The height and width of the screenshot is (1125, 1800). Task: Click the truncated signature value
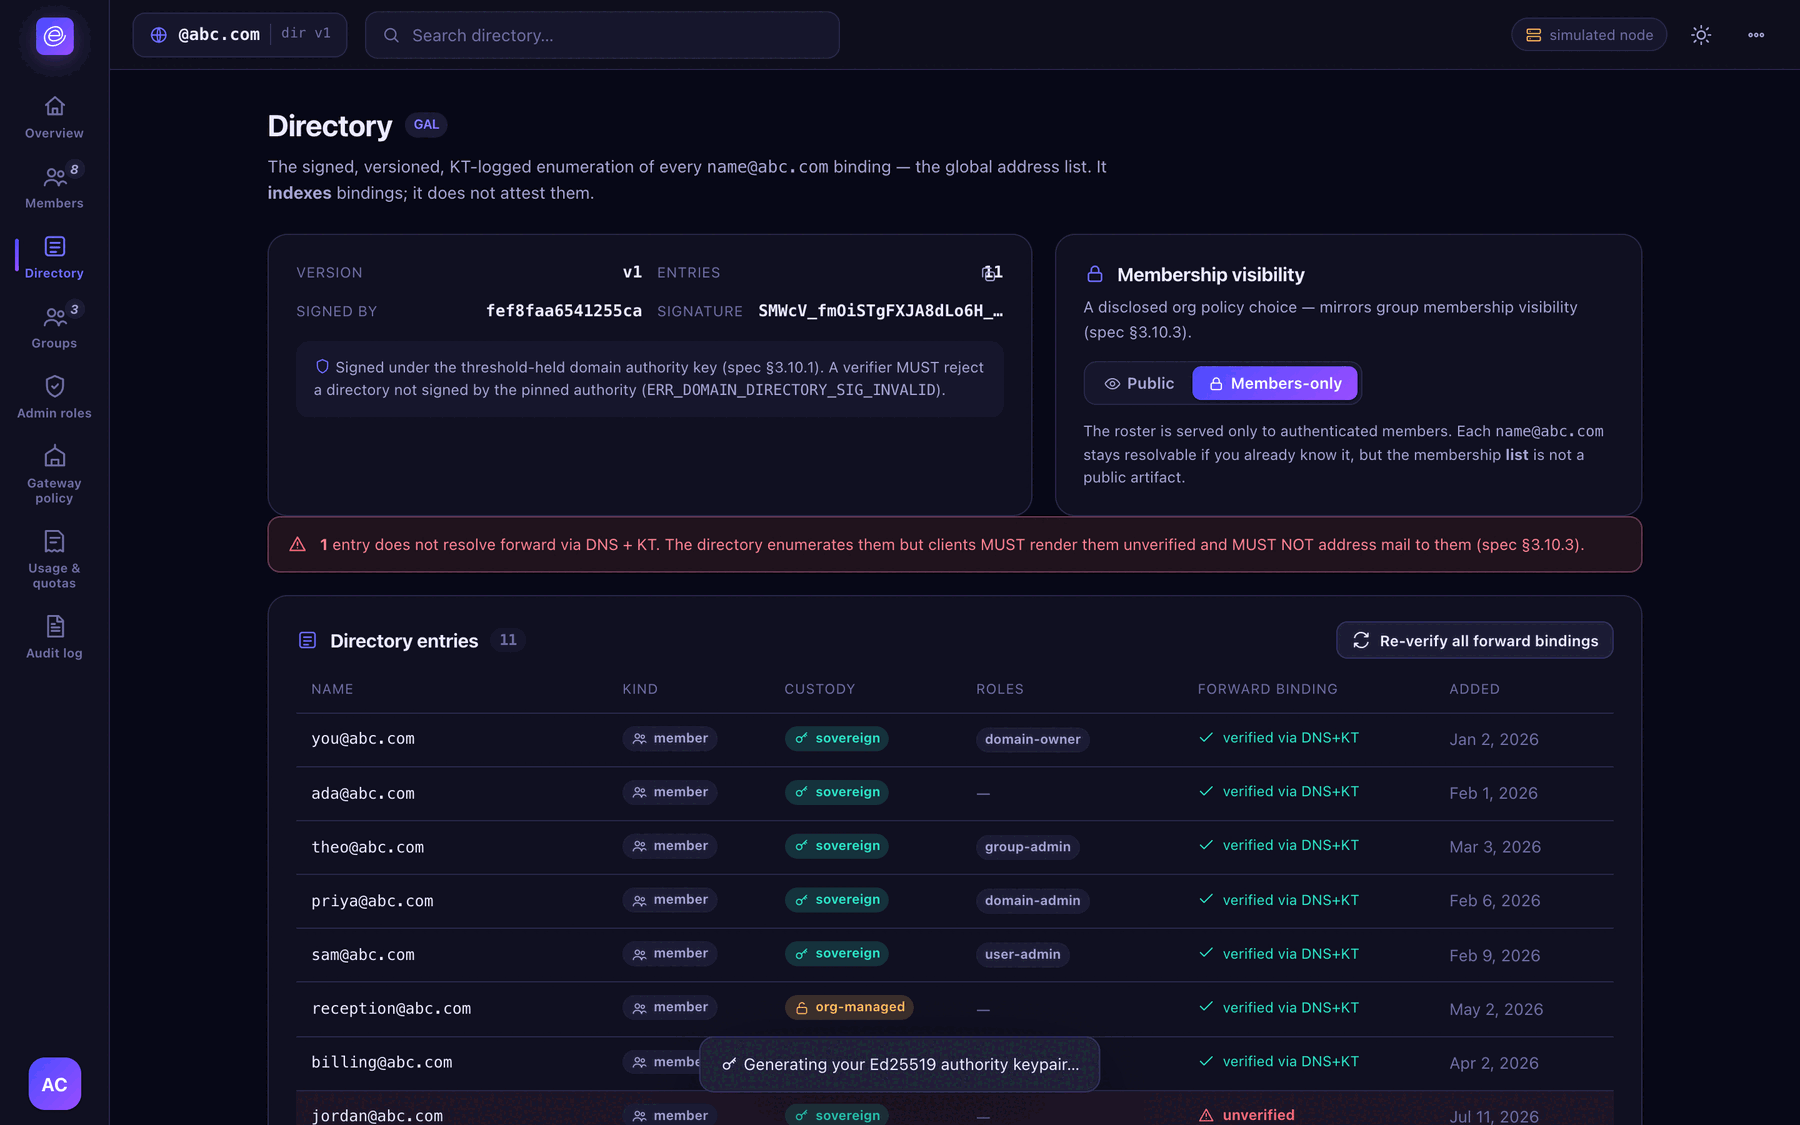[880, 311]
